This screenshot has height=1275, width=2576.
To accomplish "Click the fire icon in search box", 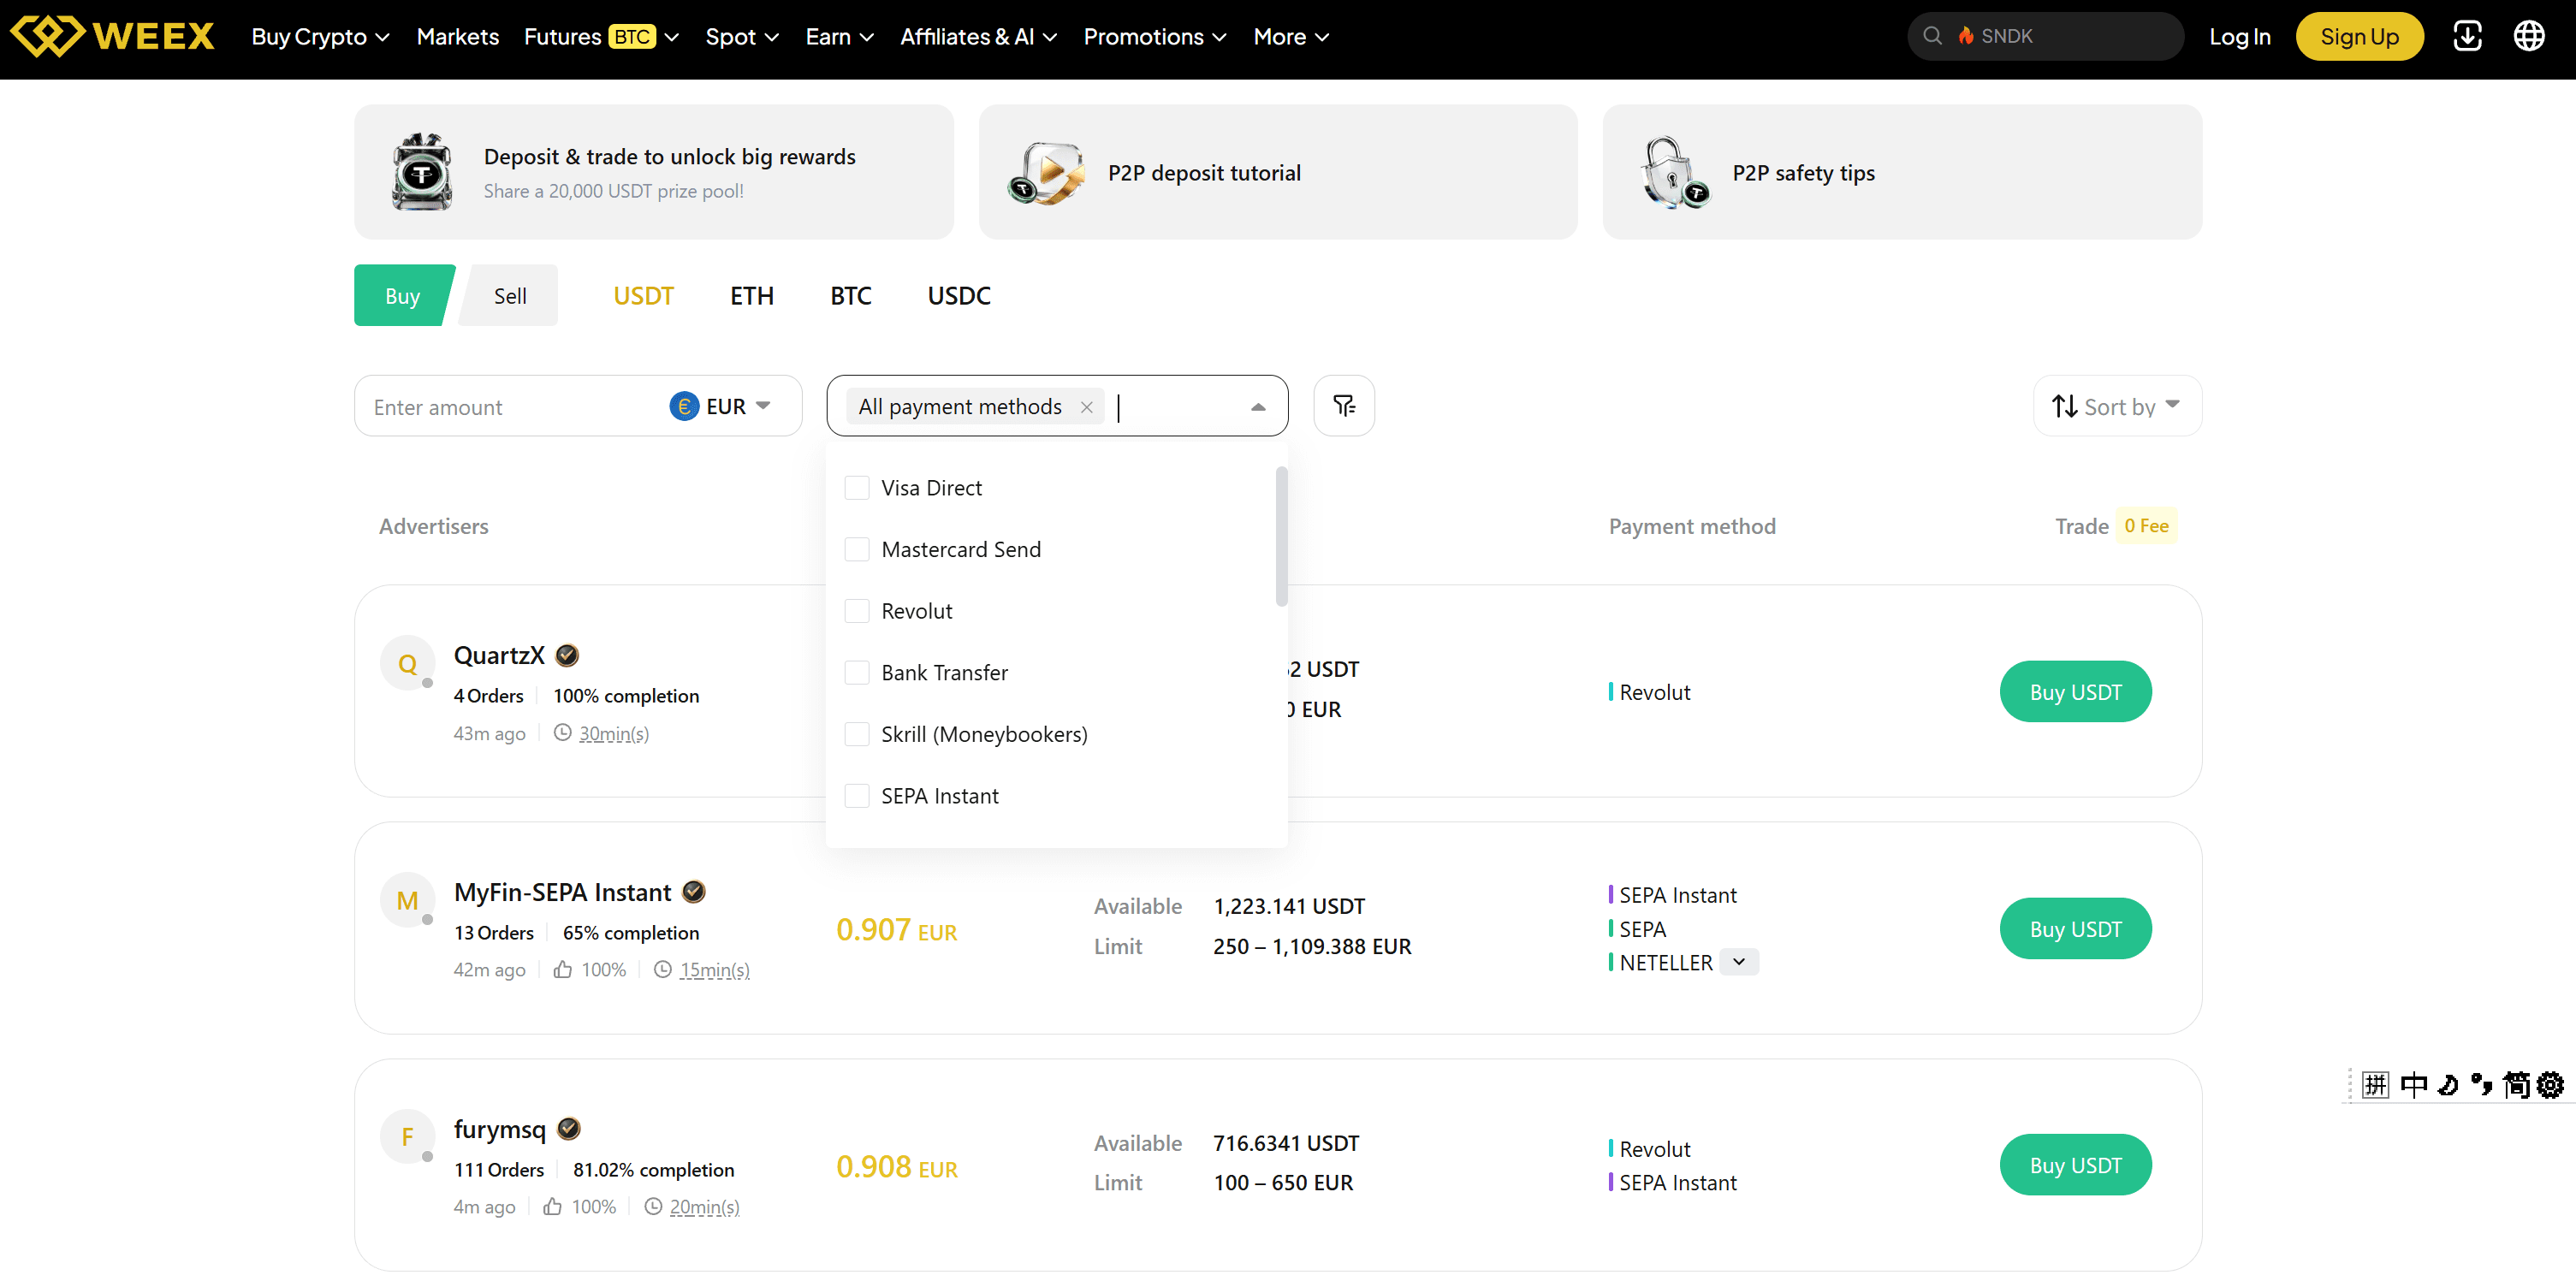I will tap(1965, 36).
